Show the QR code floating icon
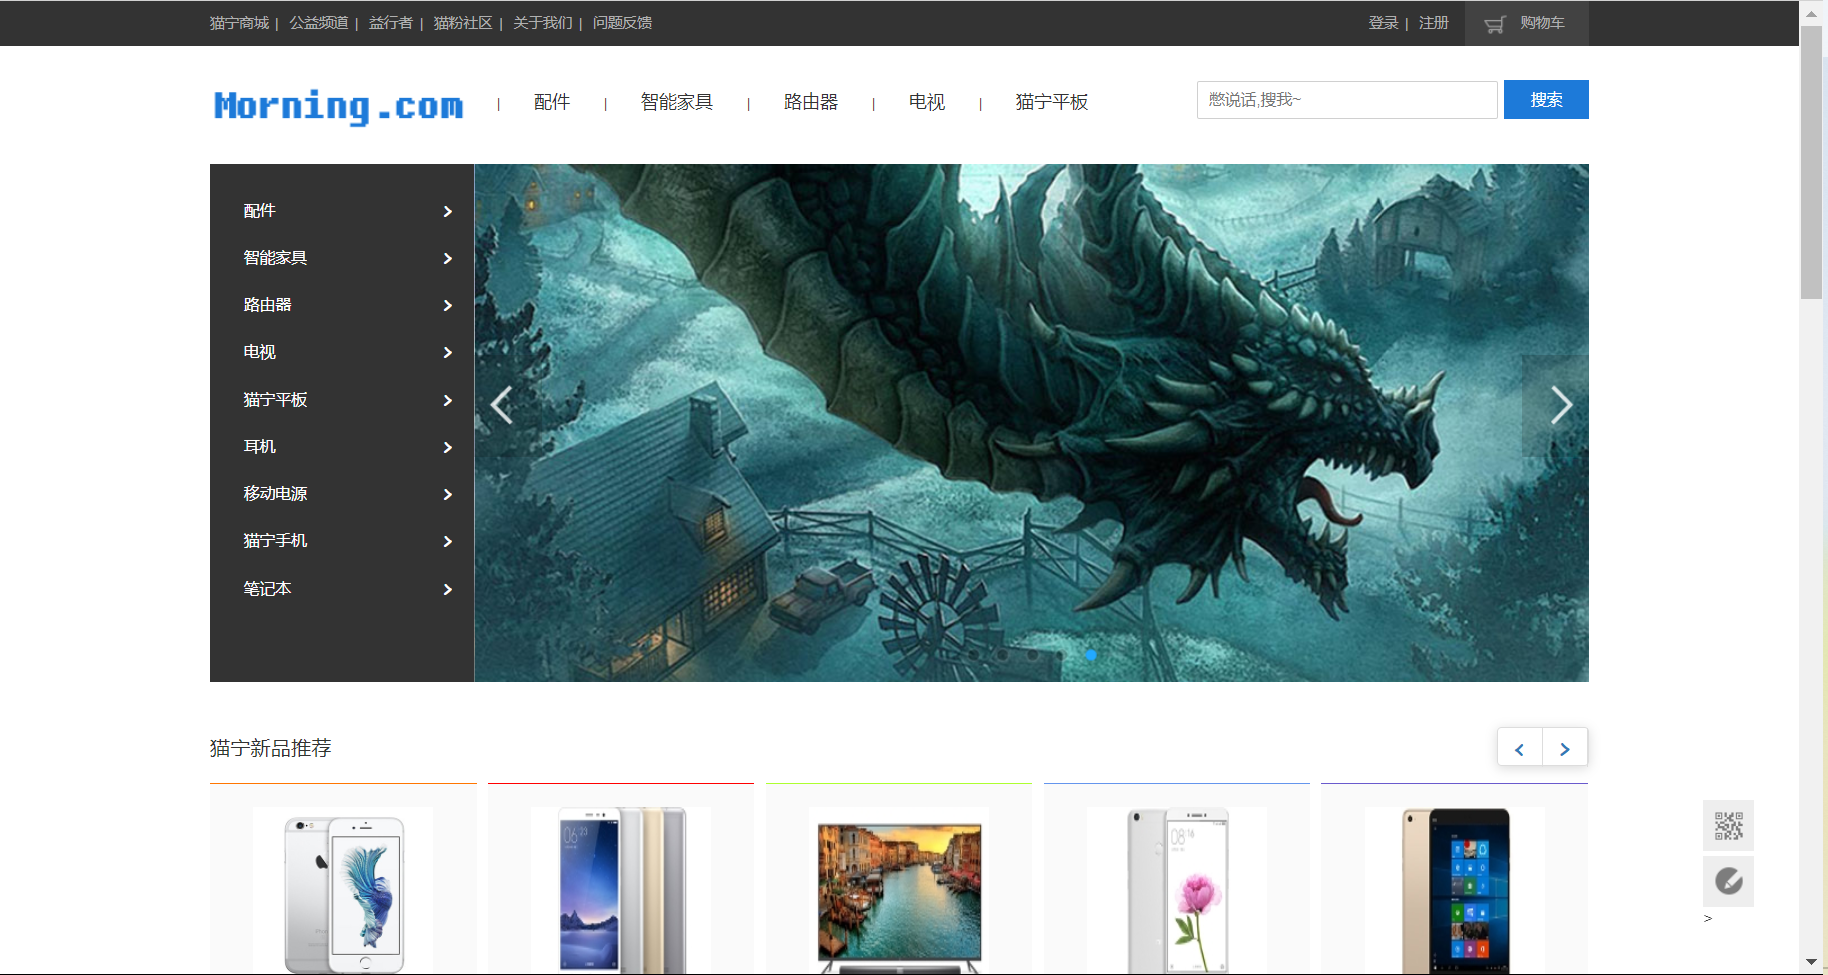 (x=1728, y=825)
